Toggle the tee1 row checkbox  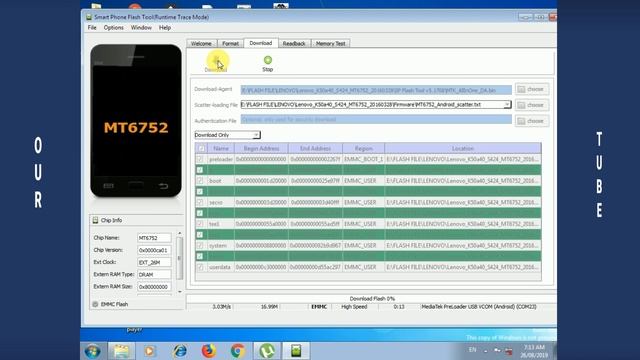200,224
